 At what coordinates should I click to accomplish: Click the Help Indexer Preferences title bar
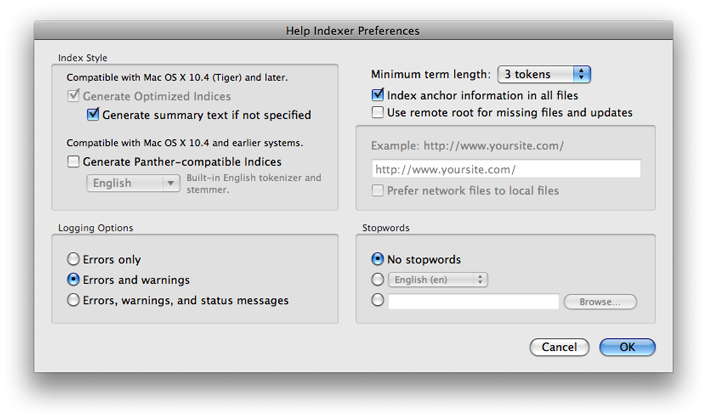(x=353, y=31)
